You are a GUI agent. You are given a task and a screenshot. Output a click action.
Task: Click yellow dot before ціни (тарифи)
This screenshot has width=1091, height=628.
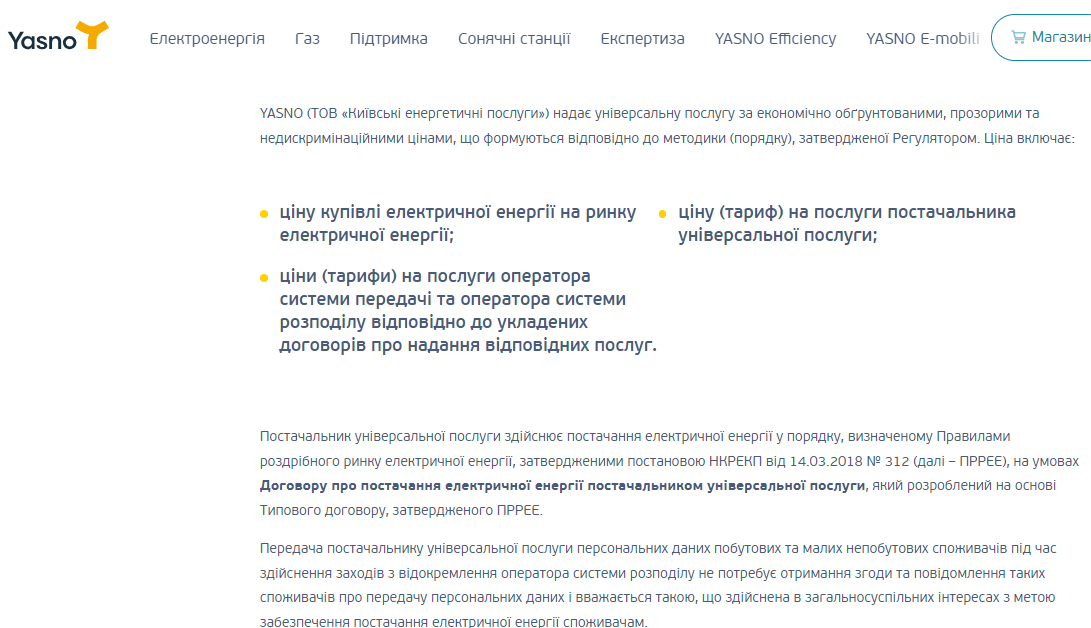click(x=264, y=278)
